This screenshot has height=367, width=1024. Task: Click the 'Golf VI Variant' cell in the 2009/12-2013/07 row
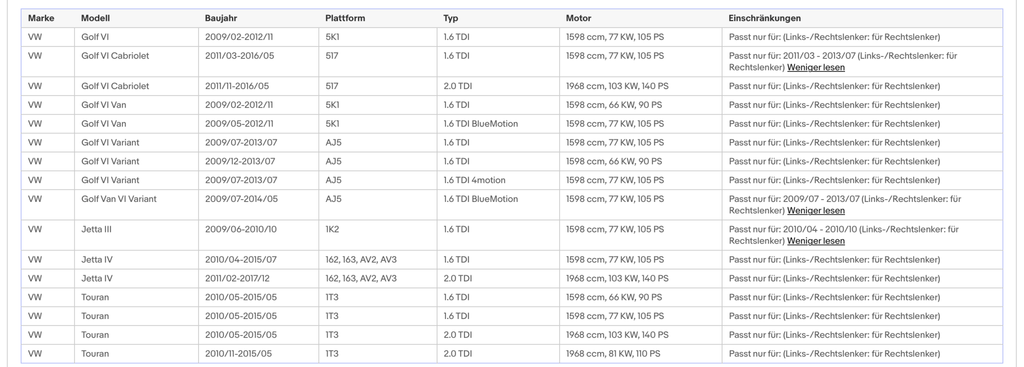click(110, 161)
